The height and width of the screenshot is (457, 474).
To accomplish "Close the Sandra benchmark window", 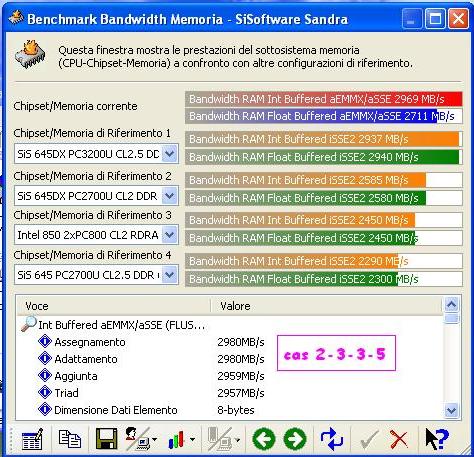I will (x=458, y=18).
